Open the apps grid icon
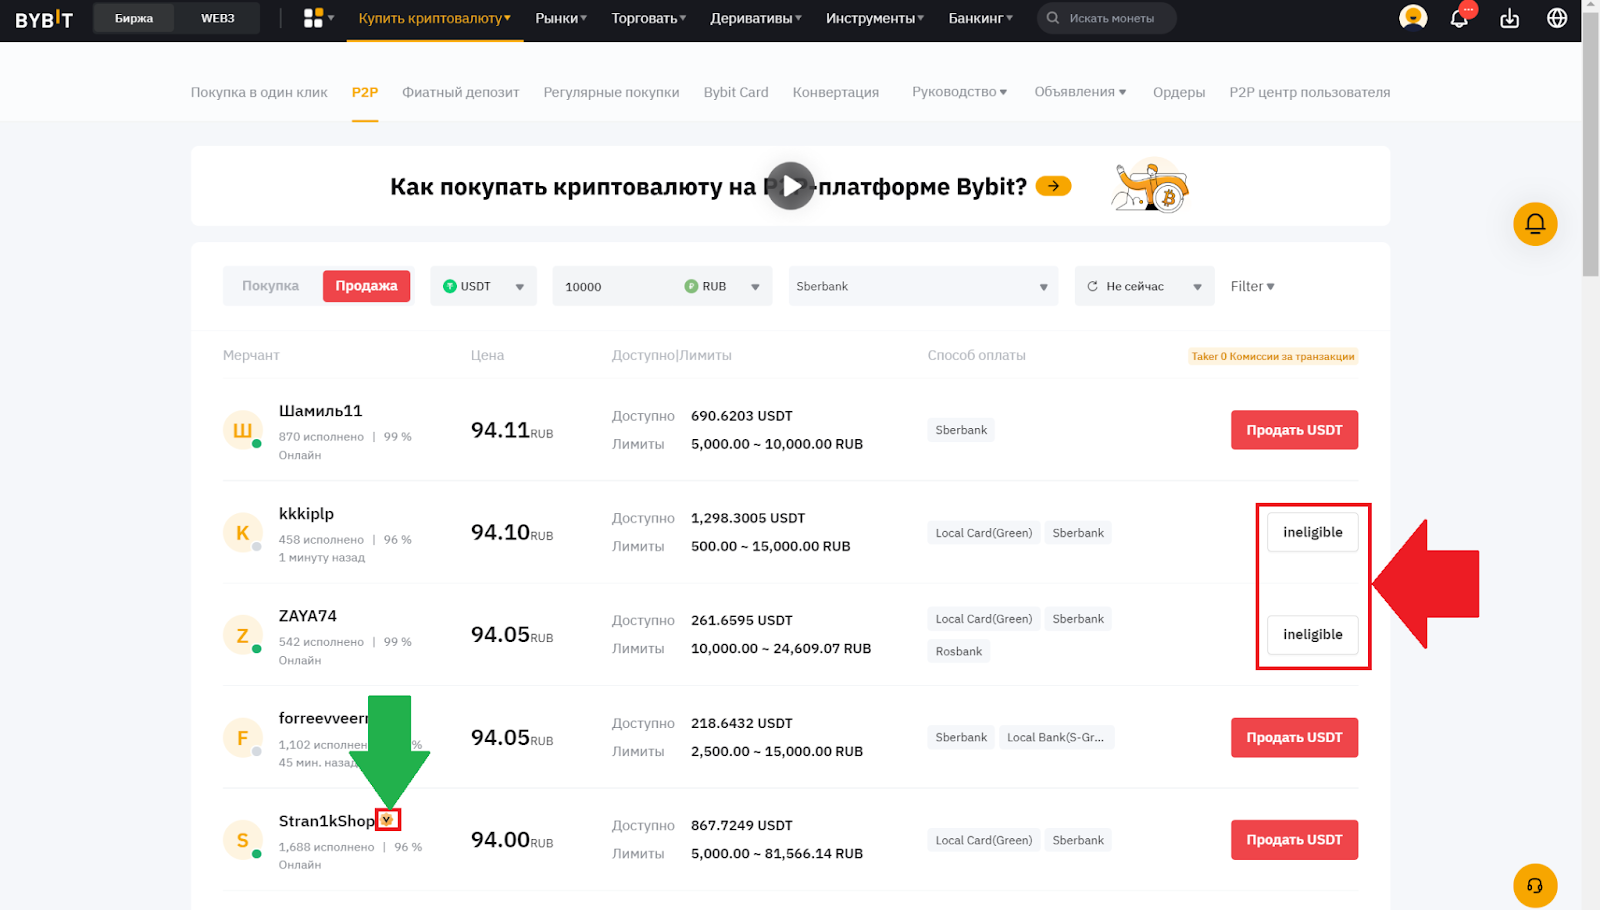This screenshot has width=1600, height=910. pyautogui.click(x=313, y=18)
